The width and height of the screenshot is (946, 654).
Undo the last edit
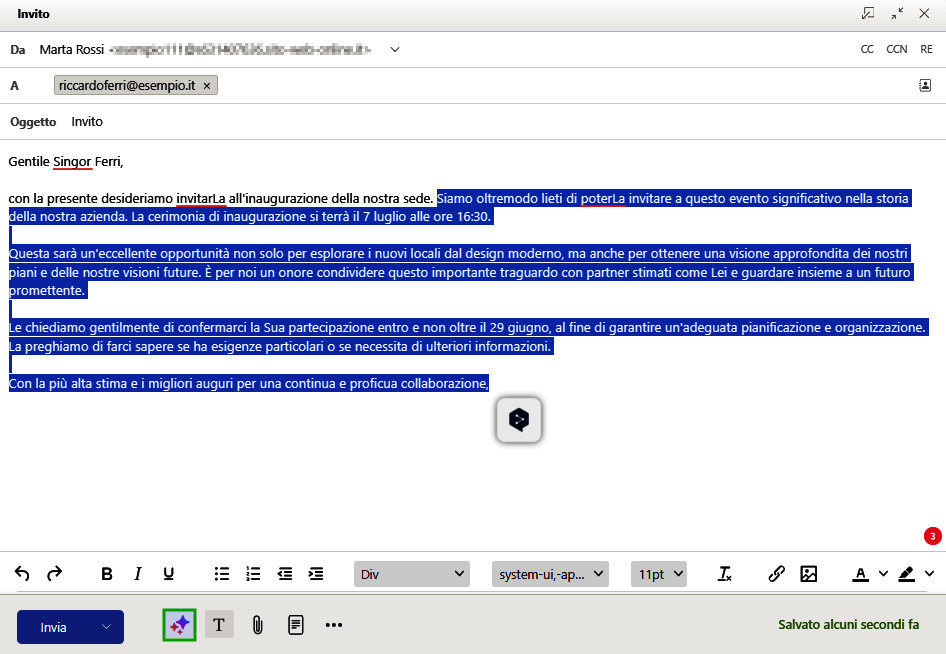[x=22, y=574]
